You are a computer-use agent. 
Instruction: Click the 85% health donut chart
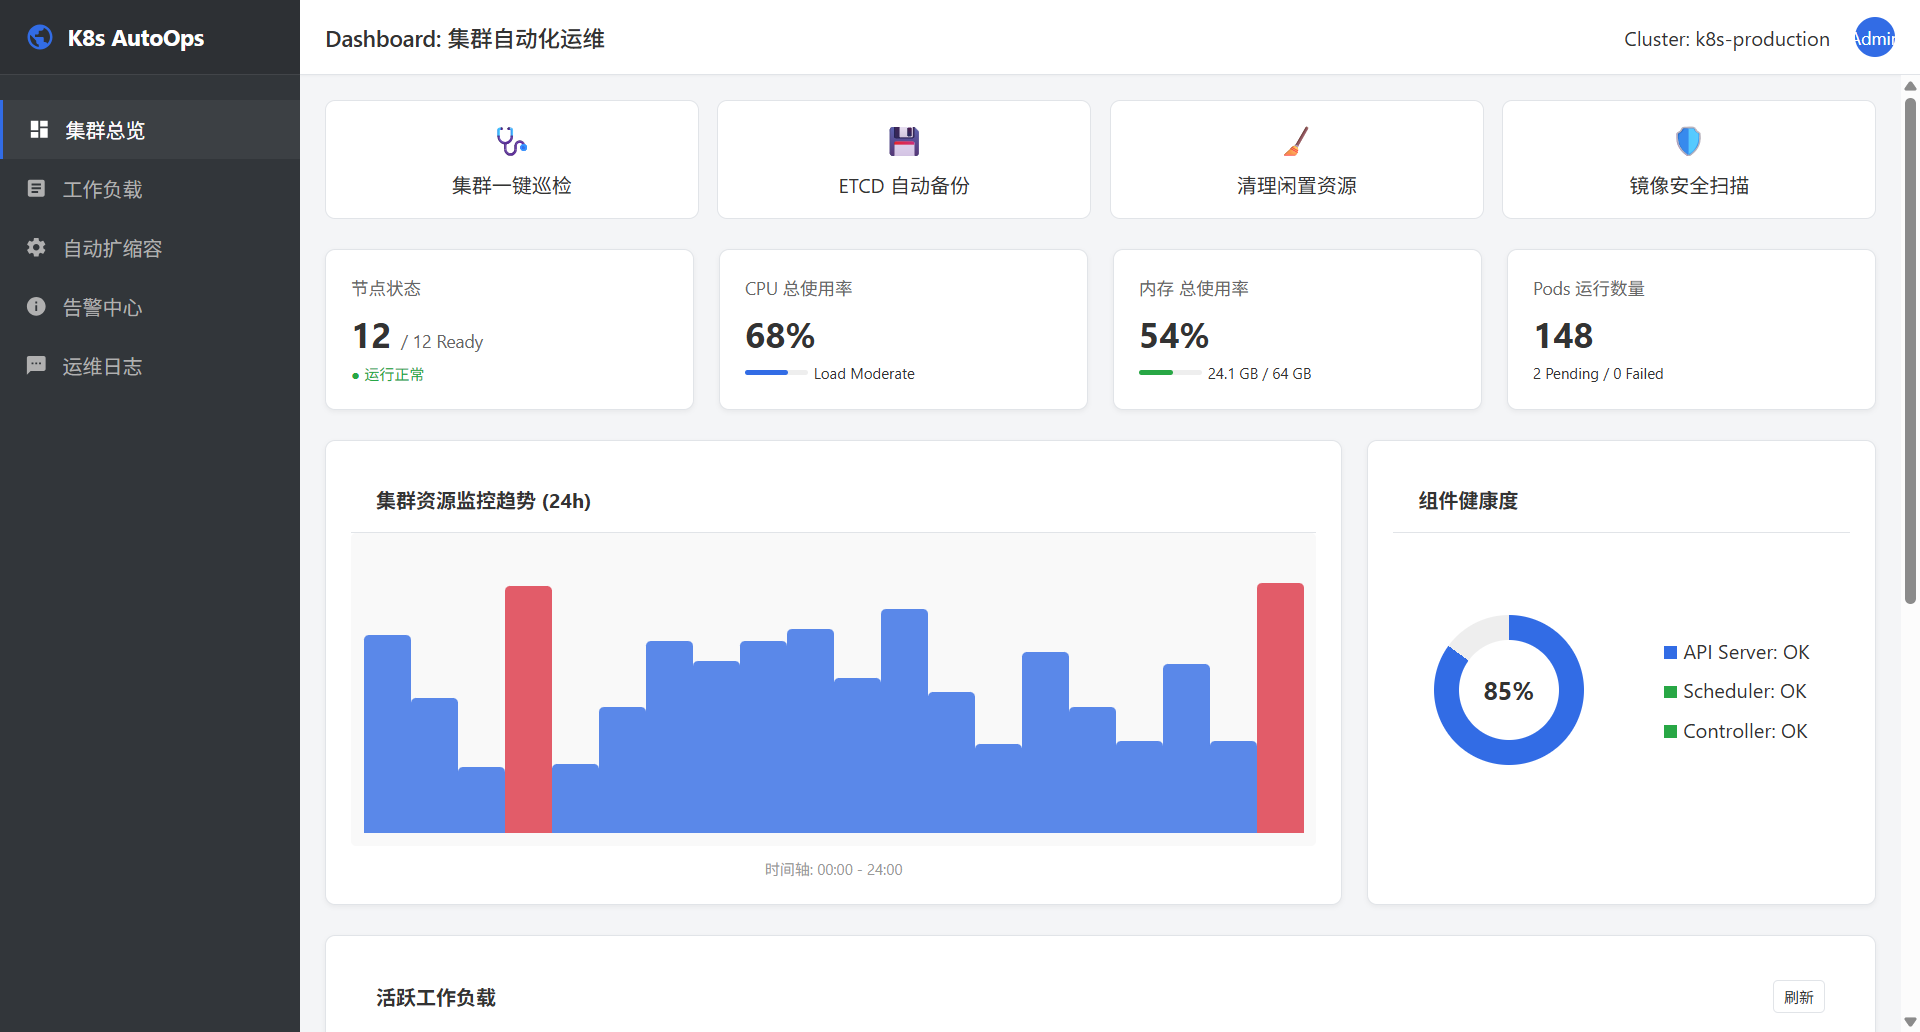(x=1508, y=690)
